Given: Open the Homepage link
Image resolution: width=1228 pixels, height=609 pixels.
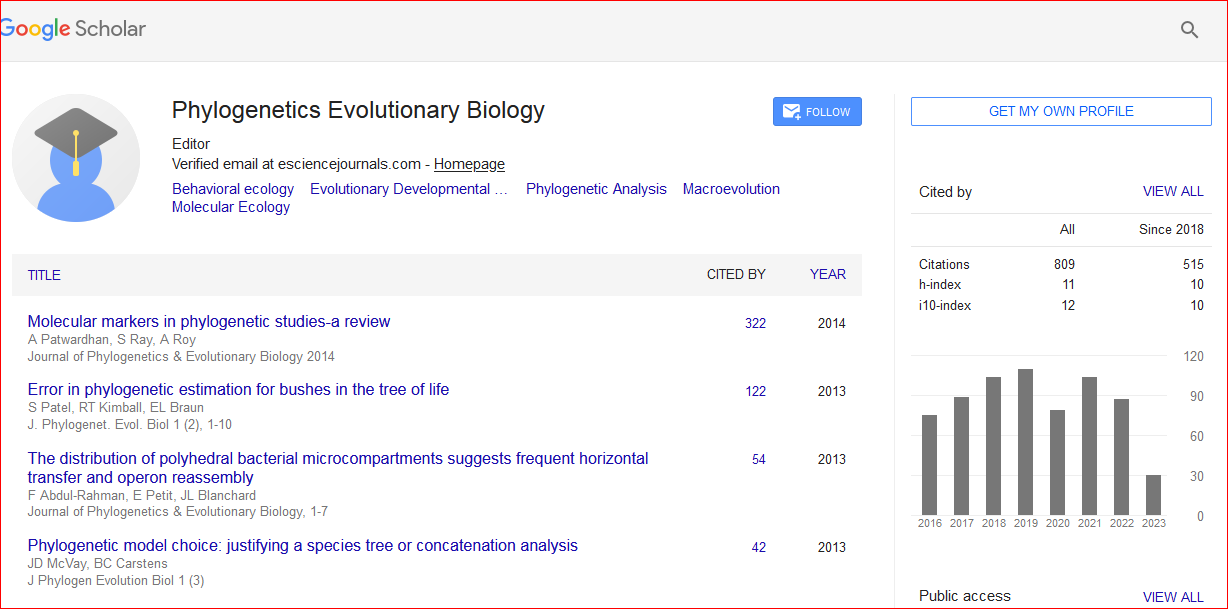Looking at the screenshot, I should click(x=469, y=164).
